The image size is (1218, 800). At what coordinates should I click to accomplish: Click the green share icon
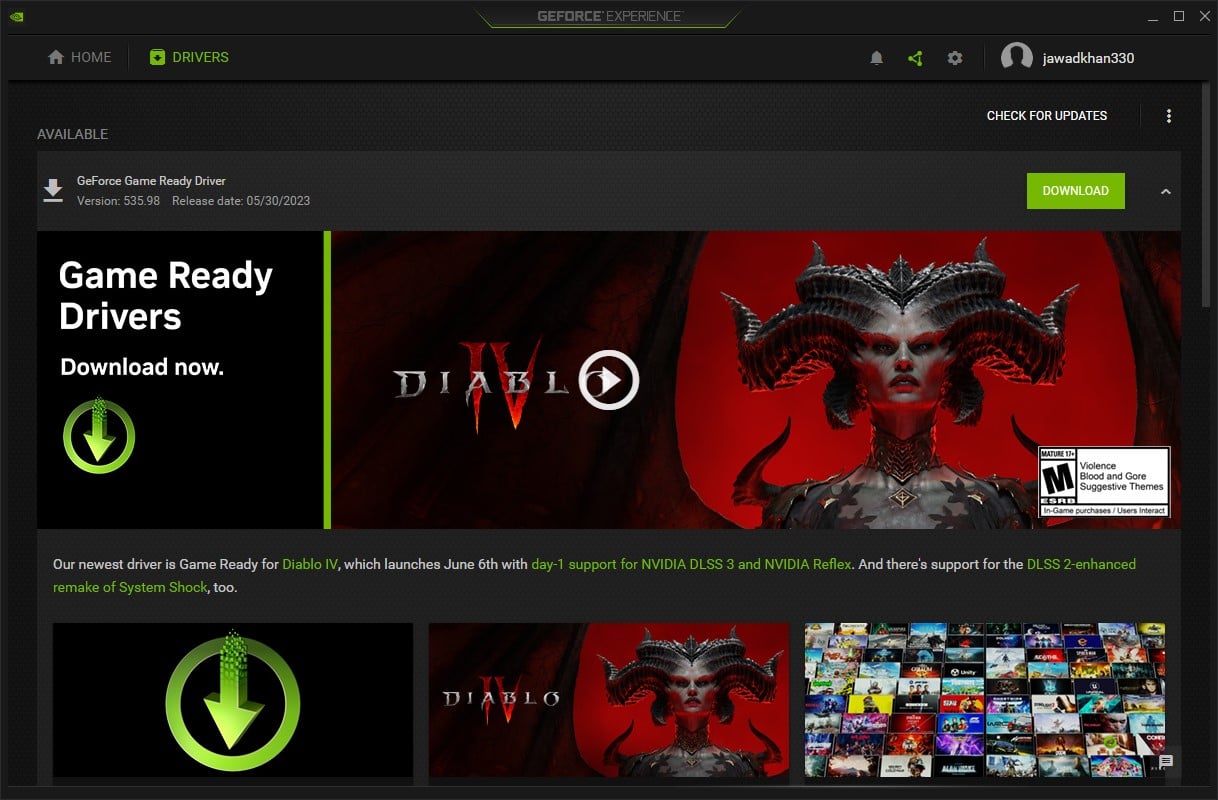[x=915, y=58]
